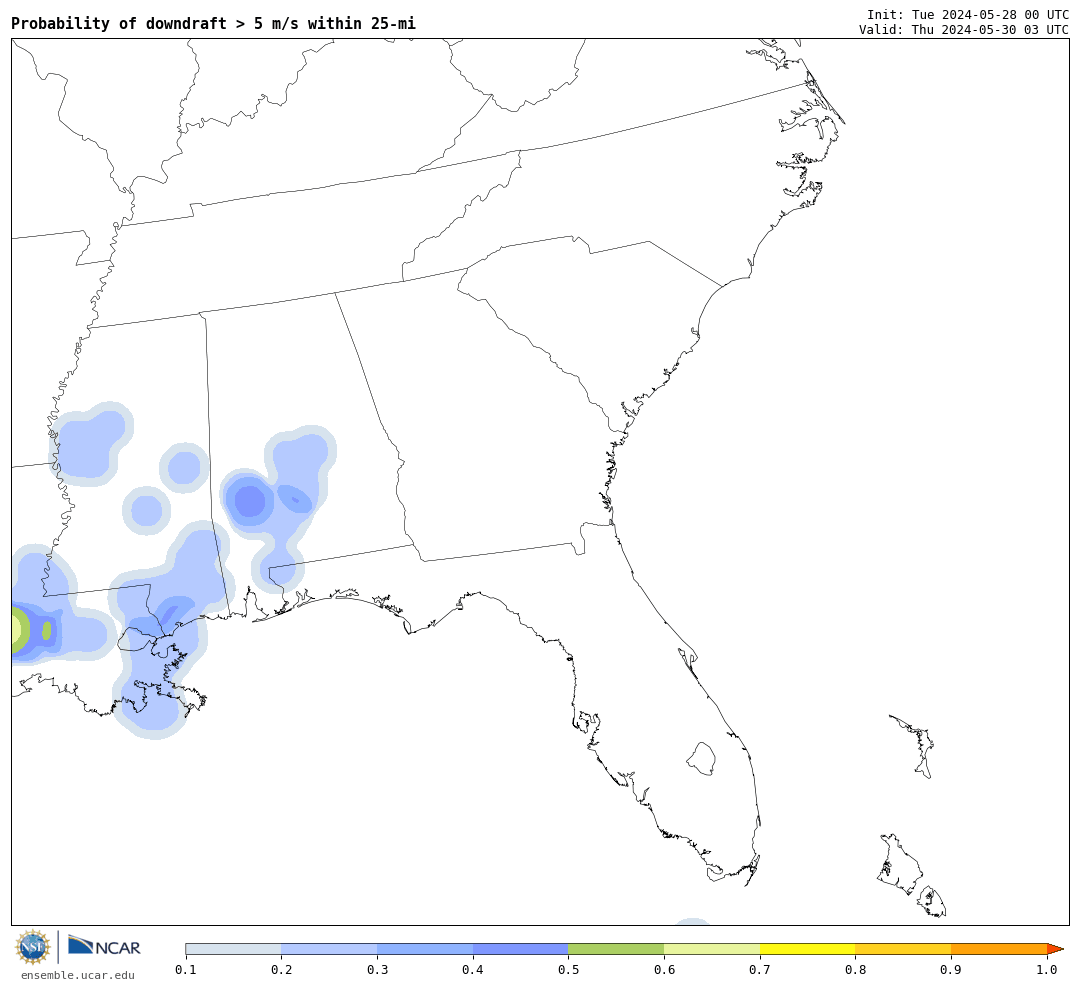The image size is (1080, 988).
Task: Click the 0.2–0.3 light blue colorbar segment
Action: (329, 949)
